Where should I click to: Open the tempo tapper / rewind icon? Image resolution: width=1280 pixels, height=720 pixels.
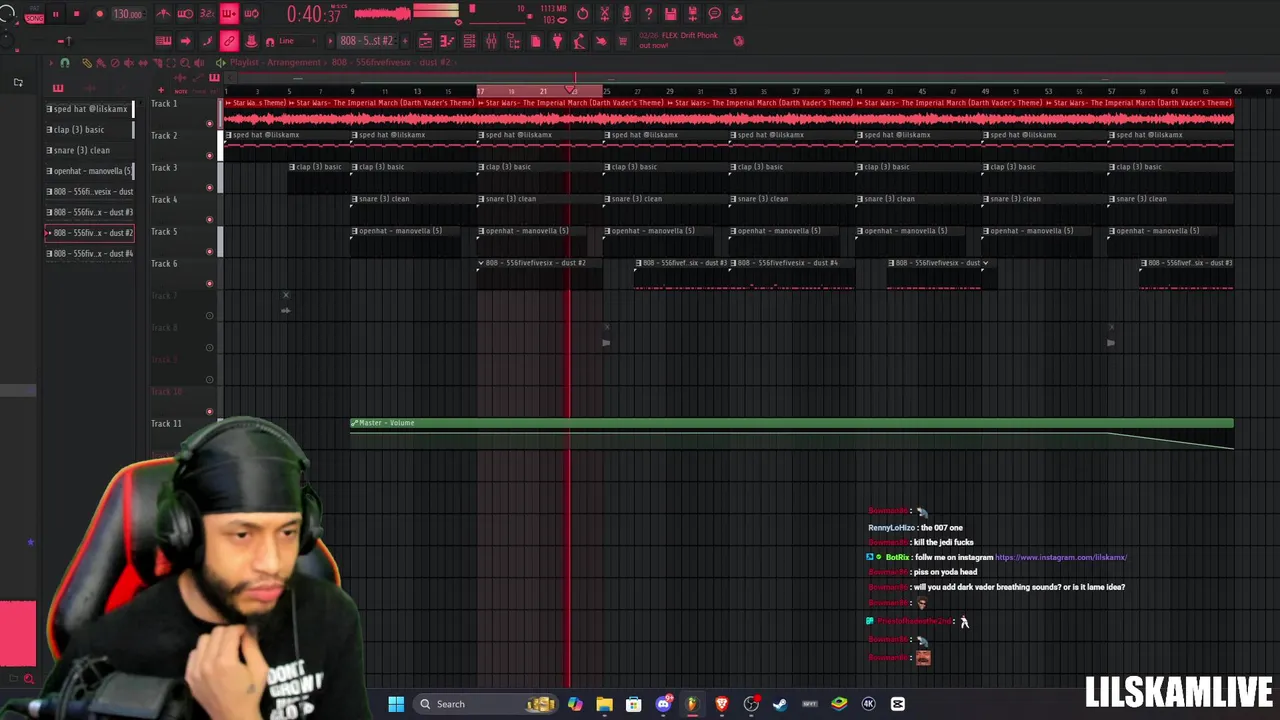pyautogui.click(x=583, y=14)
